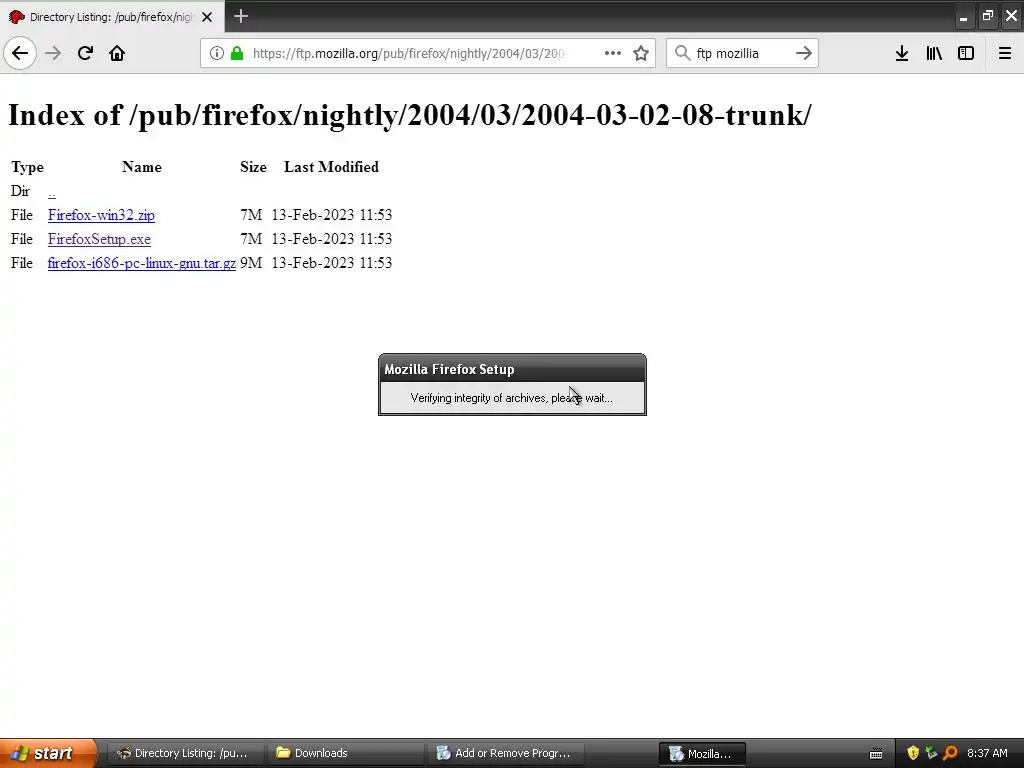1024x768 pixels.
Task: Click the FirefoxSetup.exe 7M size value
Action: coord(251,239)
